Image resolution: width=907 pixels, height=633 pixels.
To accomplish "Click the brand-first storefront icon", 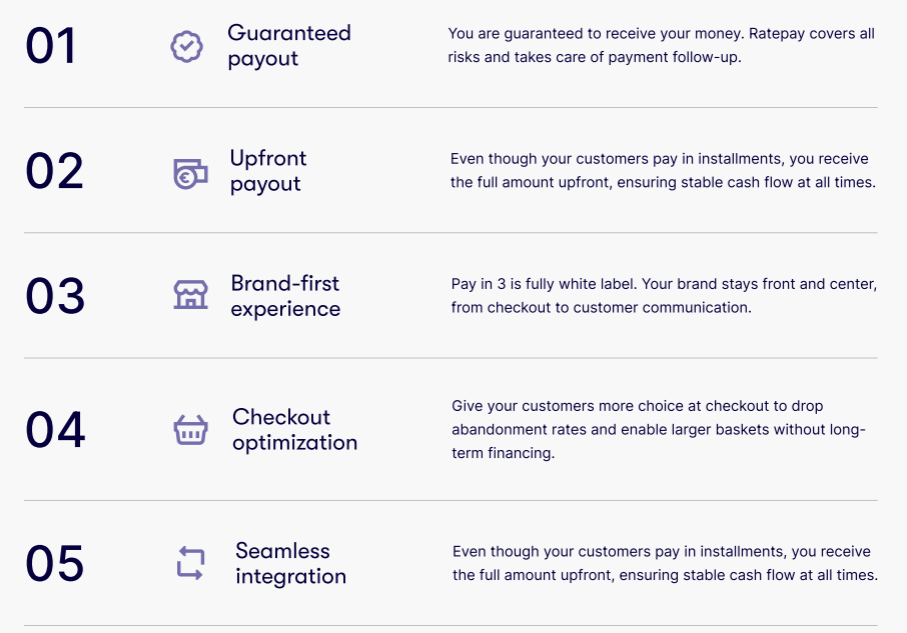I will click(190, 295).
